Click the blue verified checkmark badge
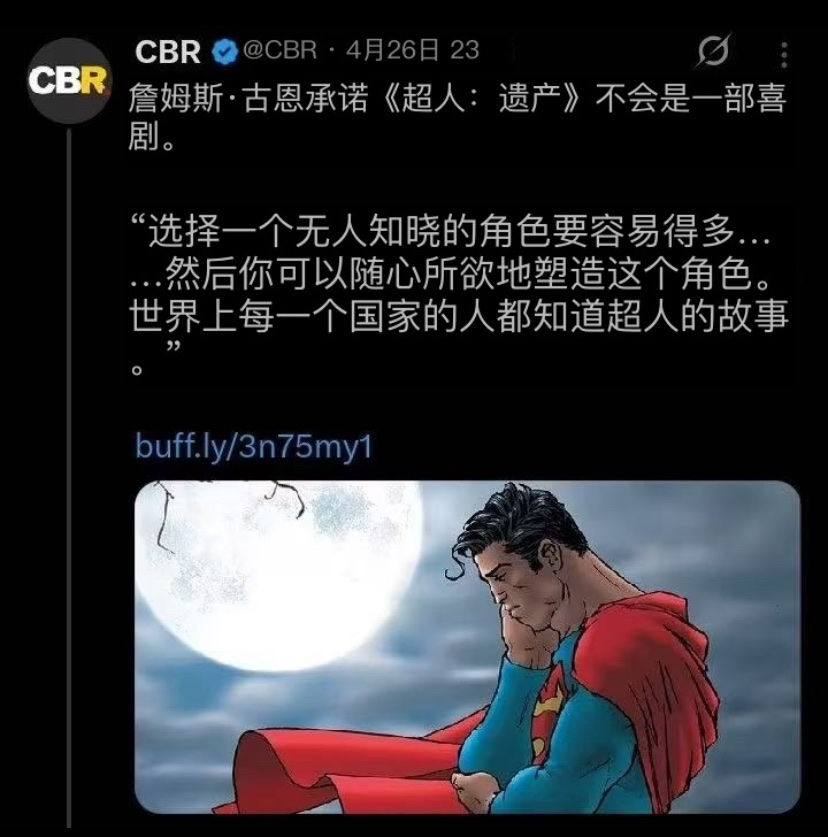The width and height of the screenshot is (828, 837). click(225, 52)
